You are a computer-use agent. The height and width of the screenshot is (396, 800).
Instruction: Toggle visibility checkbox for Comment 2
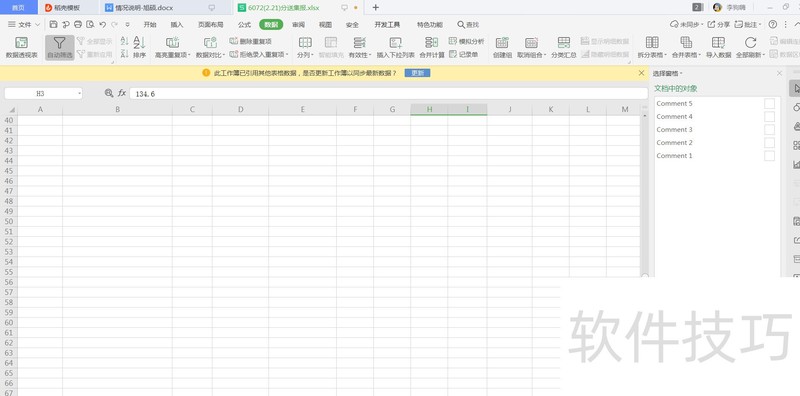click(769, 142)
